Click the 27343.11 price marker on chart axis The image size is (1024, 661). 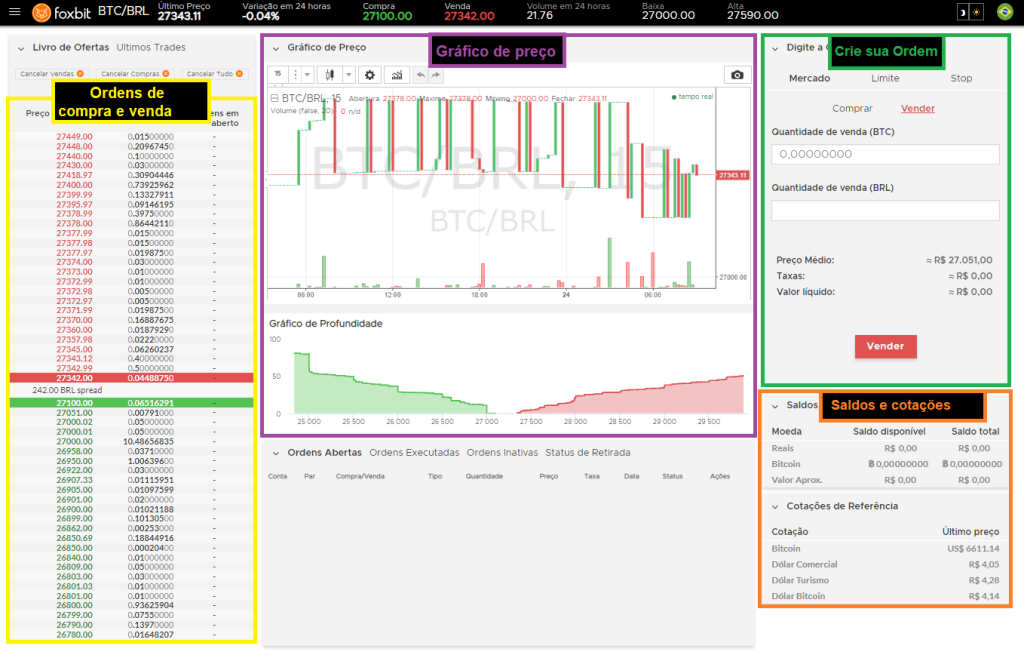pos(732,175)
